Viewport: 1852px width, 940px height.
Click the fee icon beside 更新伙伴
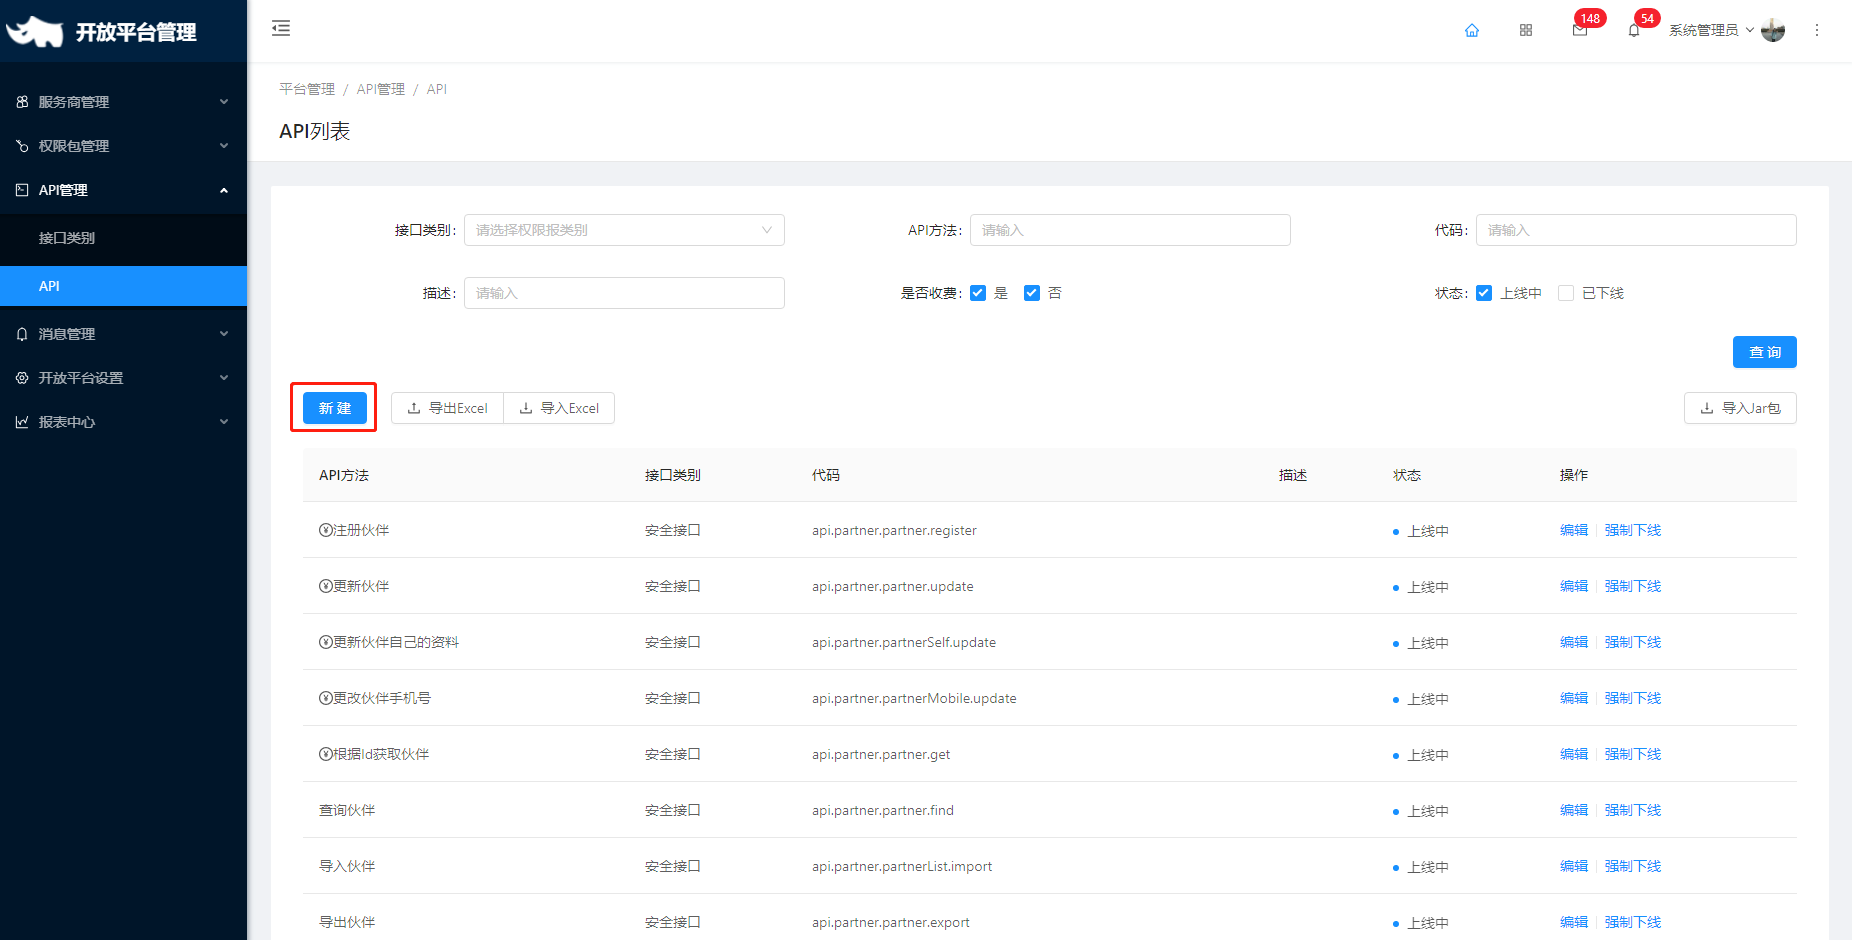326,586
